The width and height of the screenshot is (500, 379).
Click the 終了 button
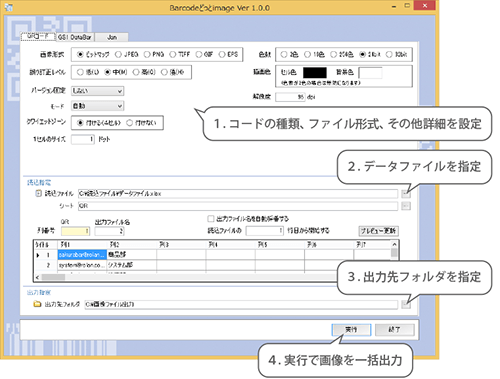point(395,330)
